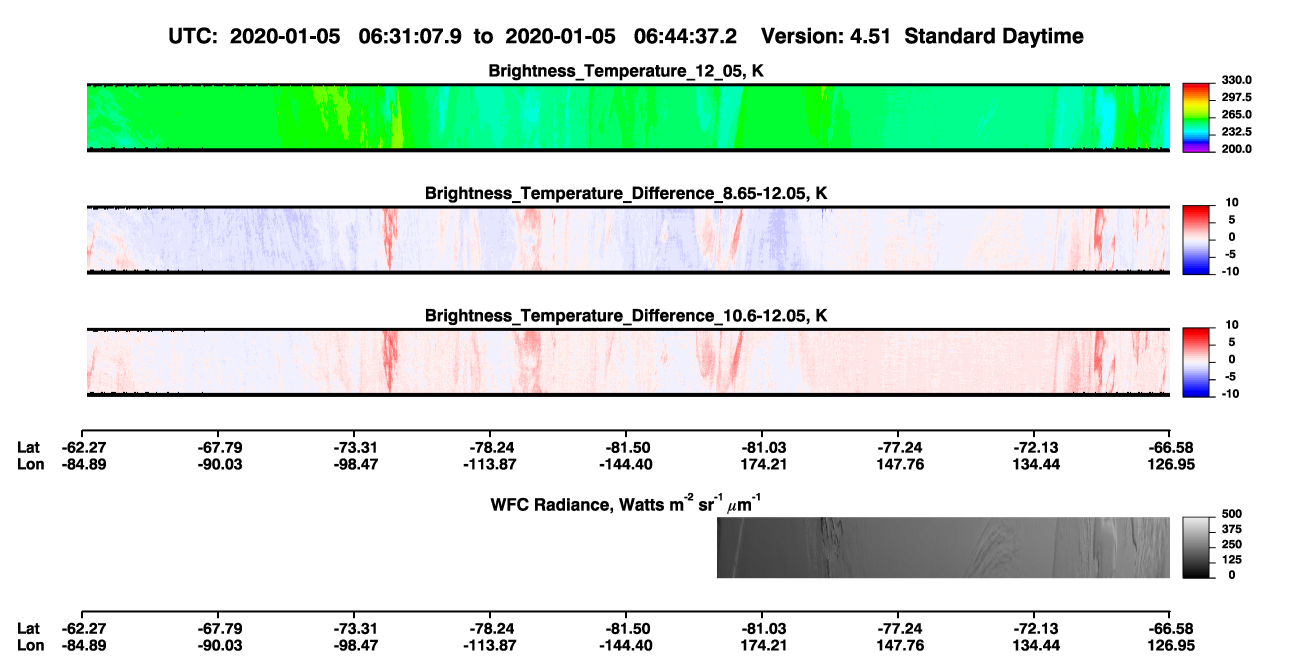The width and height of the screenshot is (1300, 667).
Task: Click the 10 label on the 8.65-12.05 scale
Action: [x=1234, y=202]
